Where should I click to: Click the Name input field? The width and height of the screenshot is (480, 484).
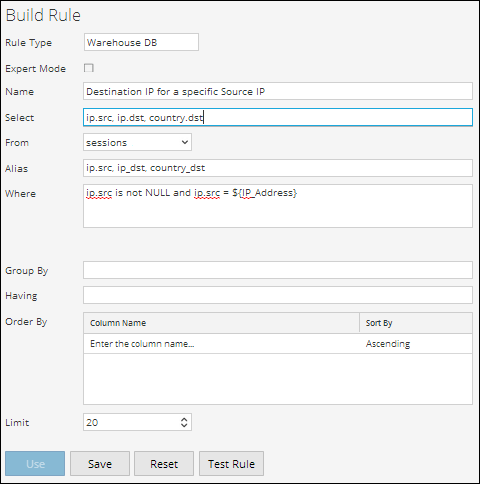click(278, 91)
